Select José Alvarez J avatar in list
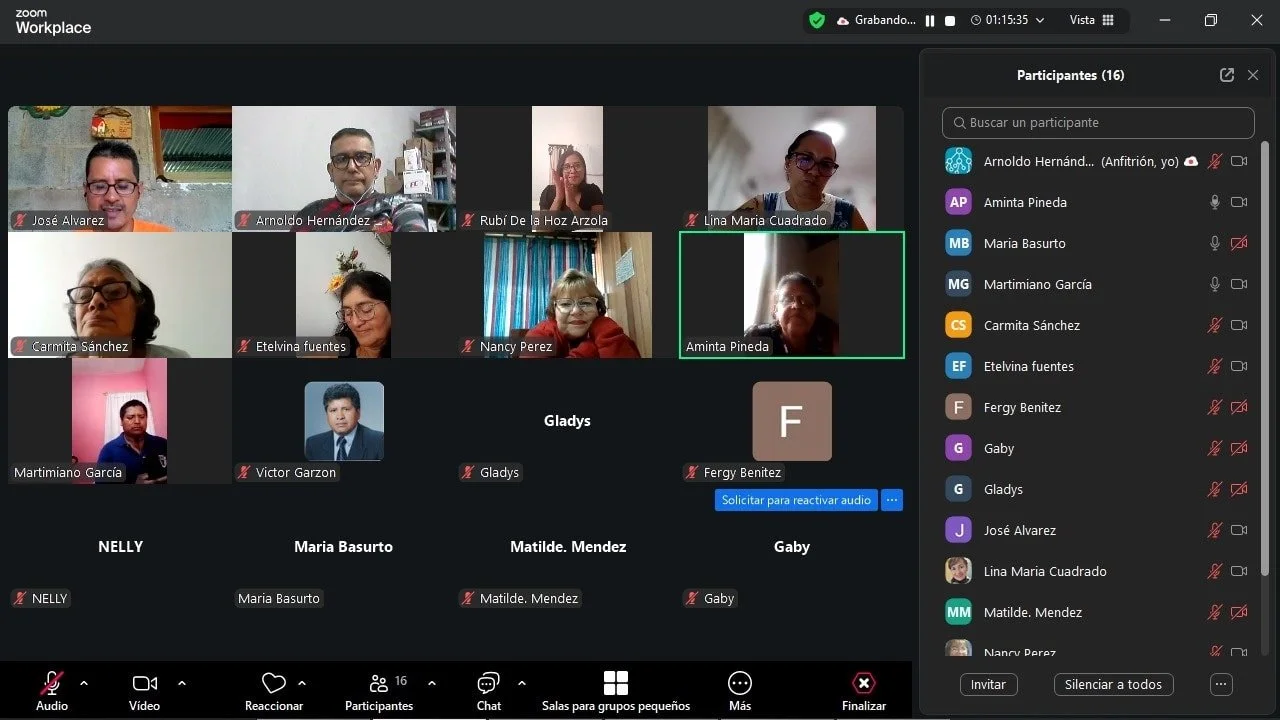1280x720 pixels. pyautogui.click(x=958, y=530)
